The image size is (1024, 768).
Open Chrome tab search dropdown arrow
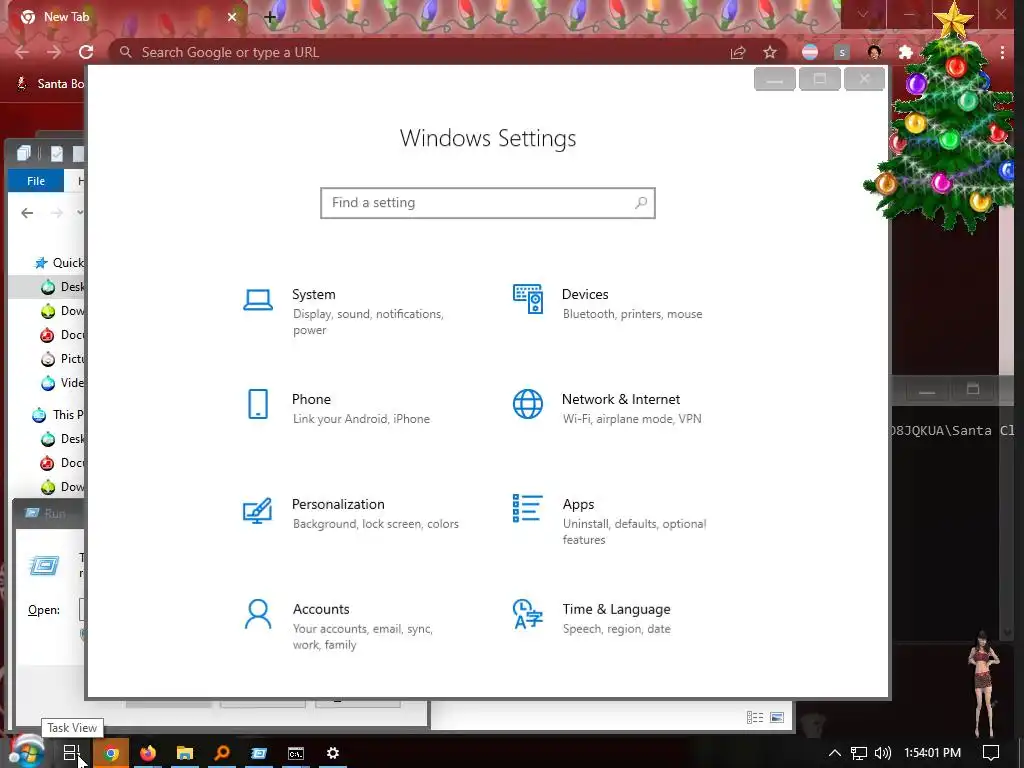point(863,14)
